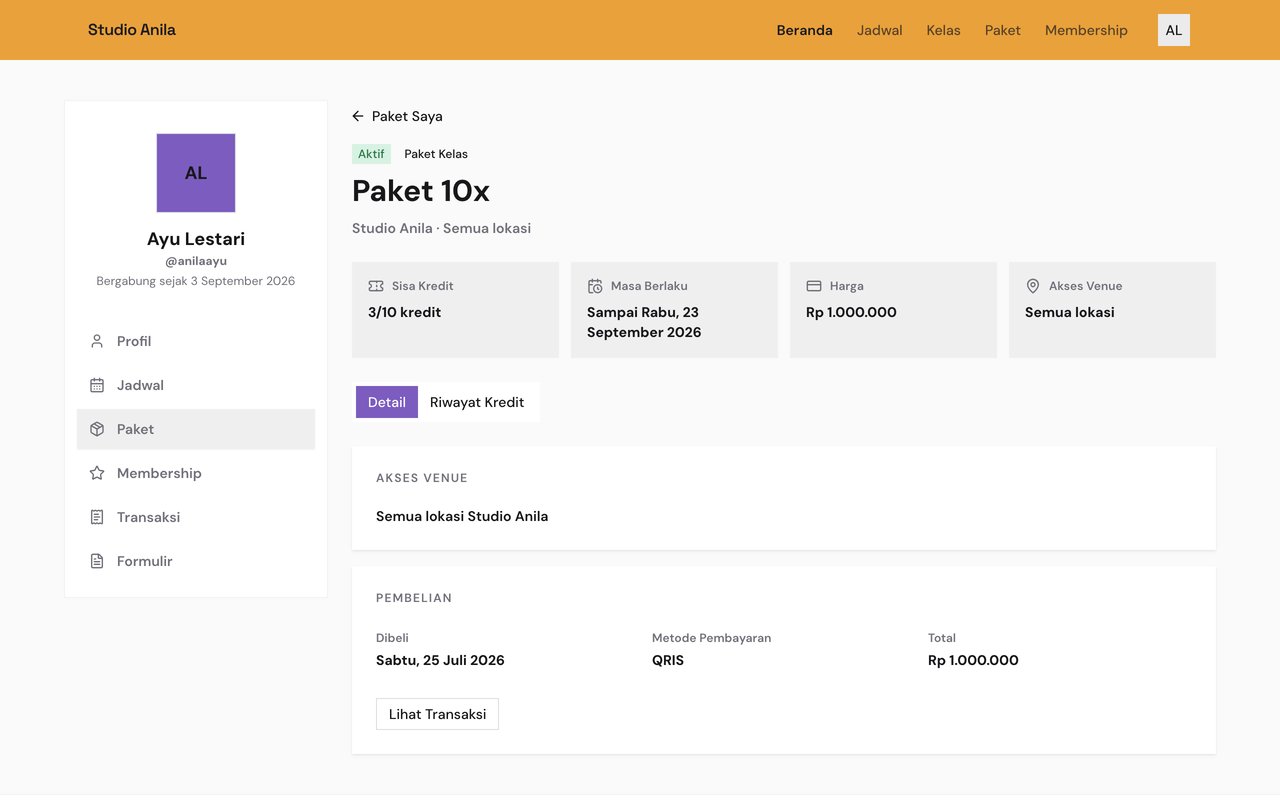Open Kelas in top navigation
This screenshot has width=1280, height=800.
click(x=944, y=30)
